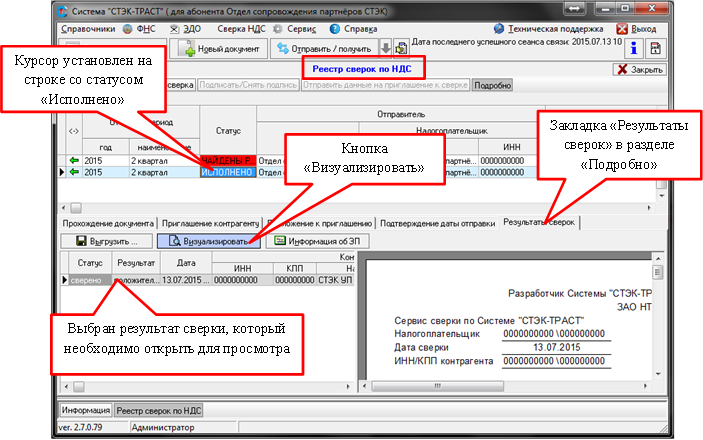Click the lower table Дата column header
Viewport: 703px width, 440px height.
186,263
